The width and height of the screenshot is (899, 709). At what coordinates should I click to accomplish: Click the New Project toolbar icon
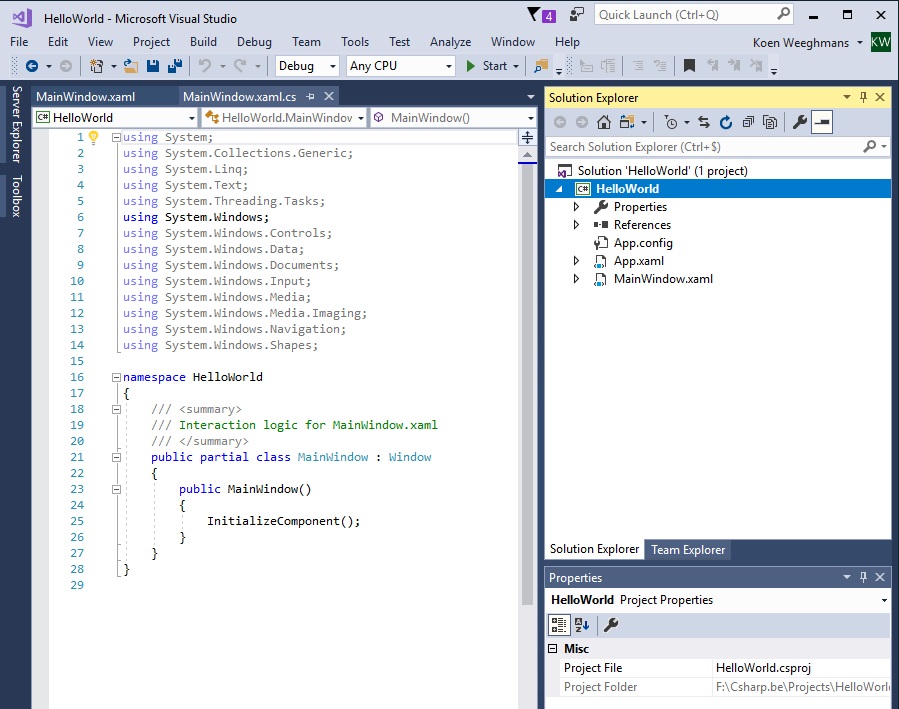tap(96, 66)
